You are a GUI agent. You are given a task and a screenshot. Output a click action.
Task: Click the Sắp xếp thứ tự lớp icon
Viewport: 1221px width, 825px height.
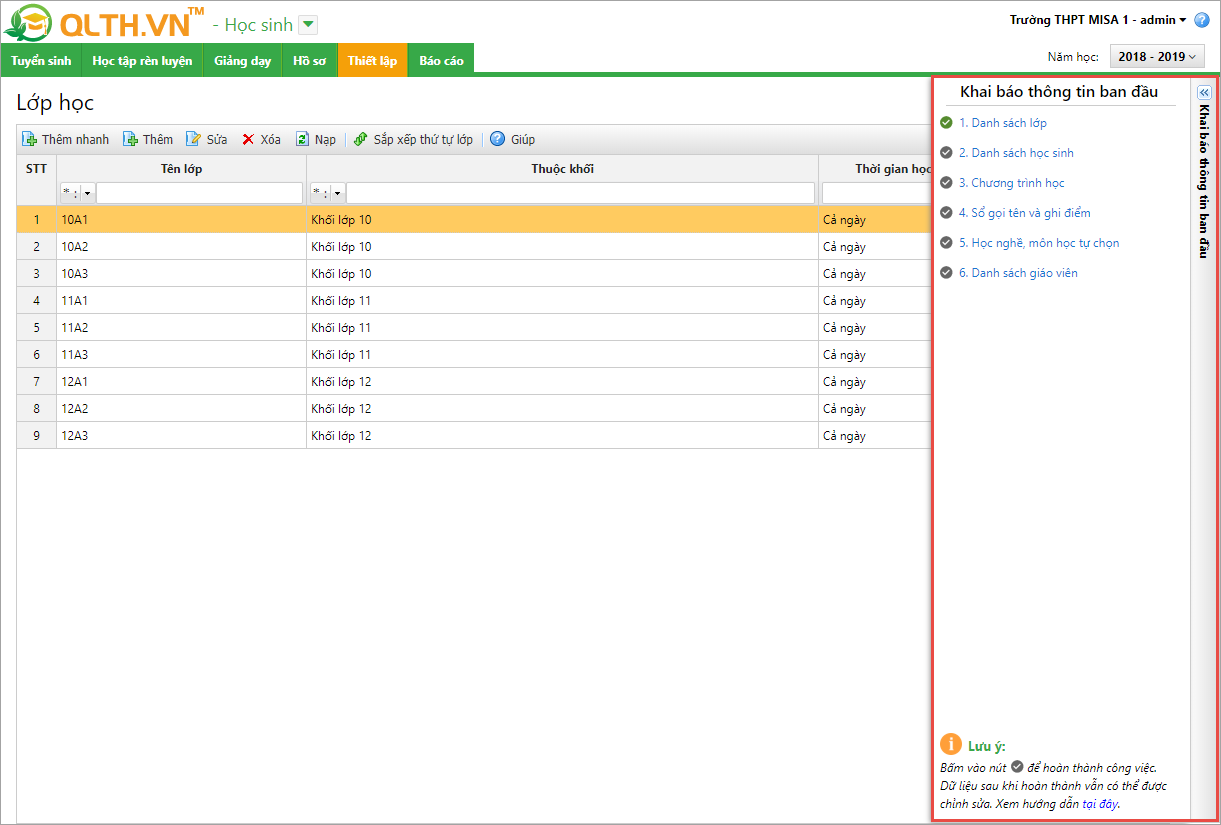coord(361,140)
